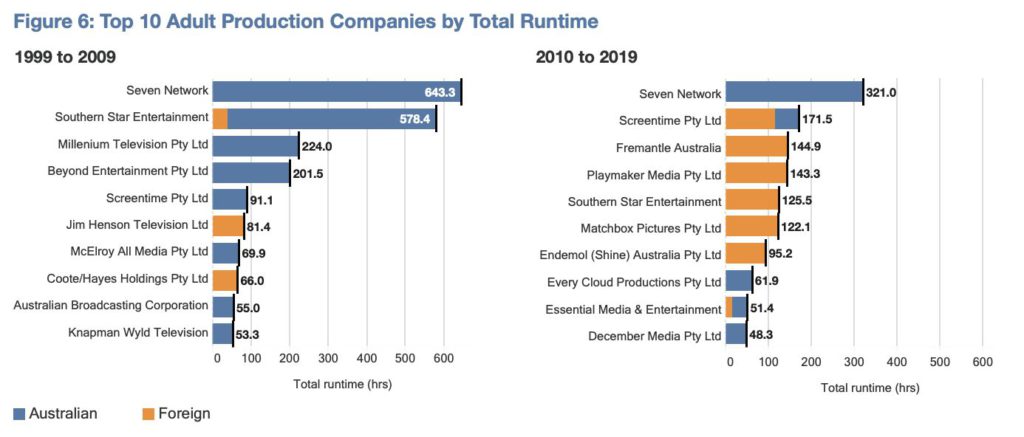Click the Every Cloud Productions blue bar
Screen dimensions: 1024x437
click(739, 282)
